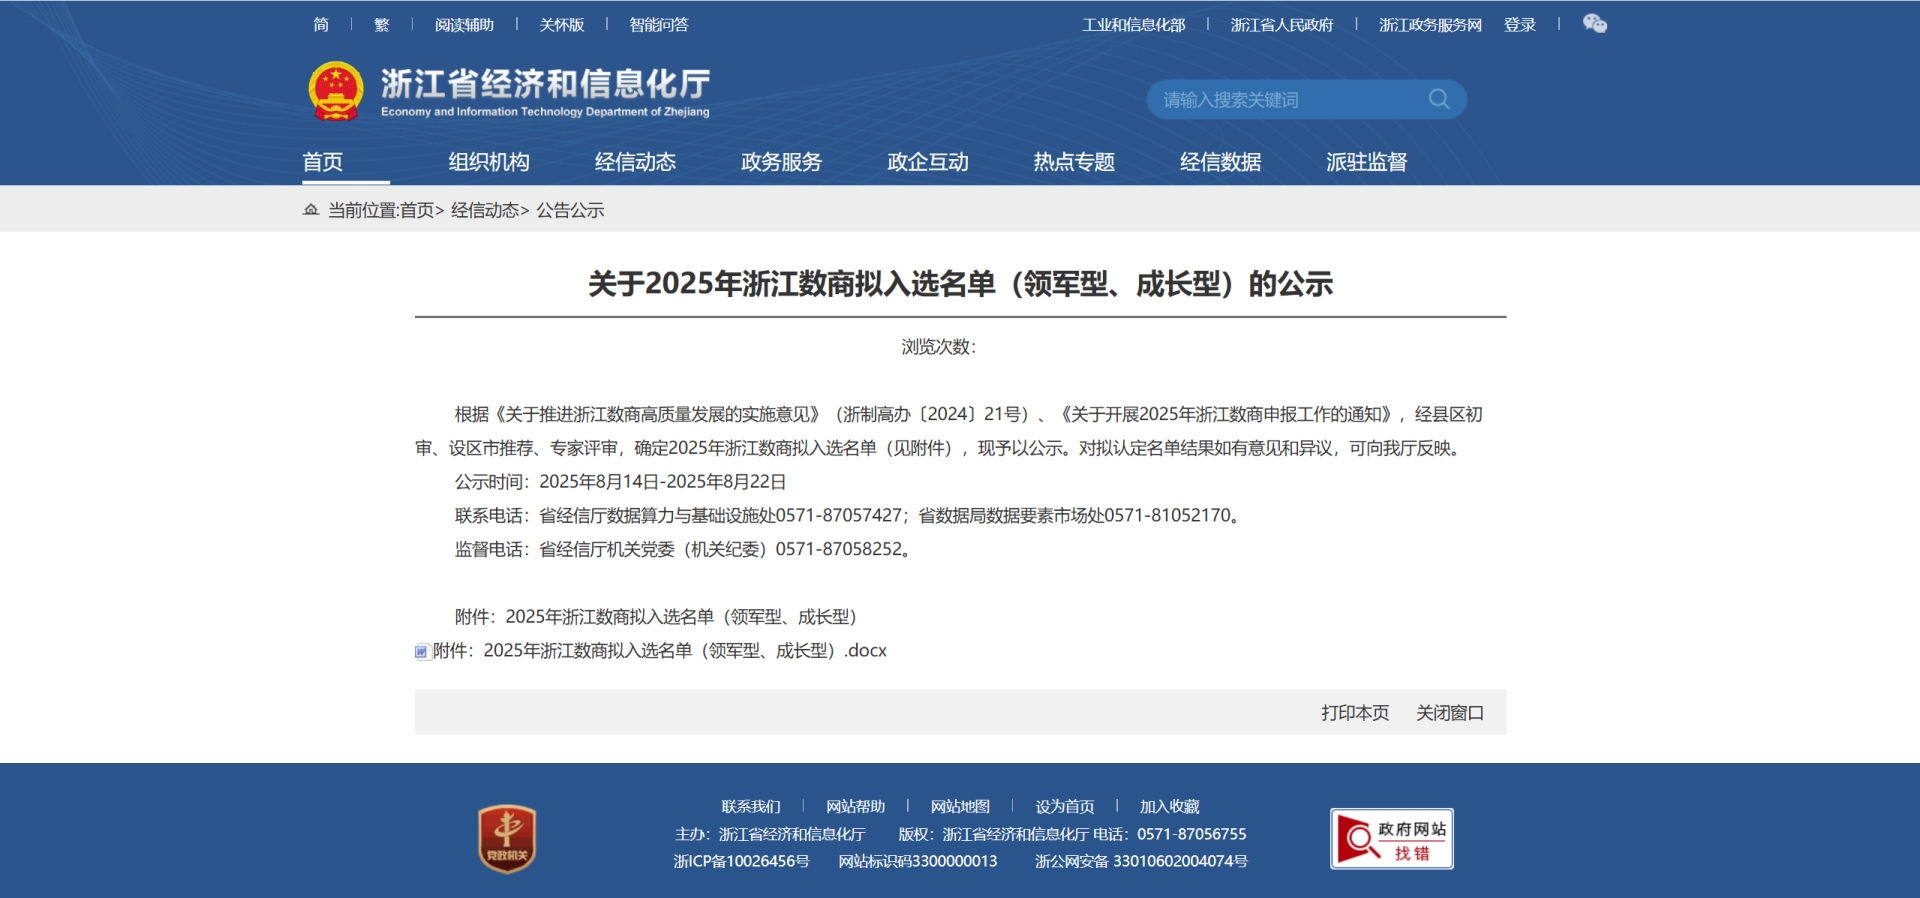Enable 关怀版 care mode
The image size is (1920, 898).
(561, 25)
